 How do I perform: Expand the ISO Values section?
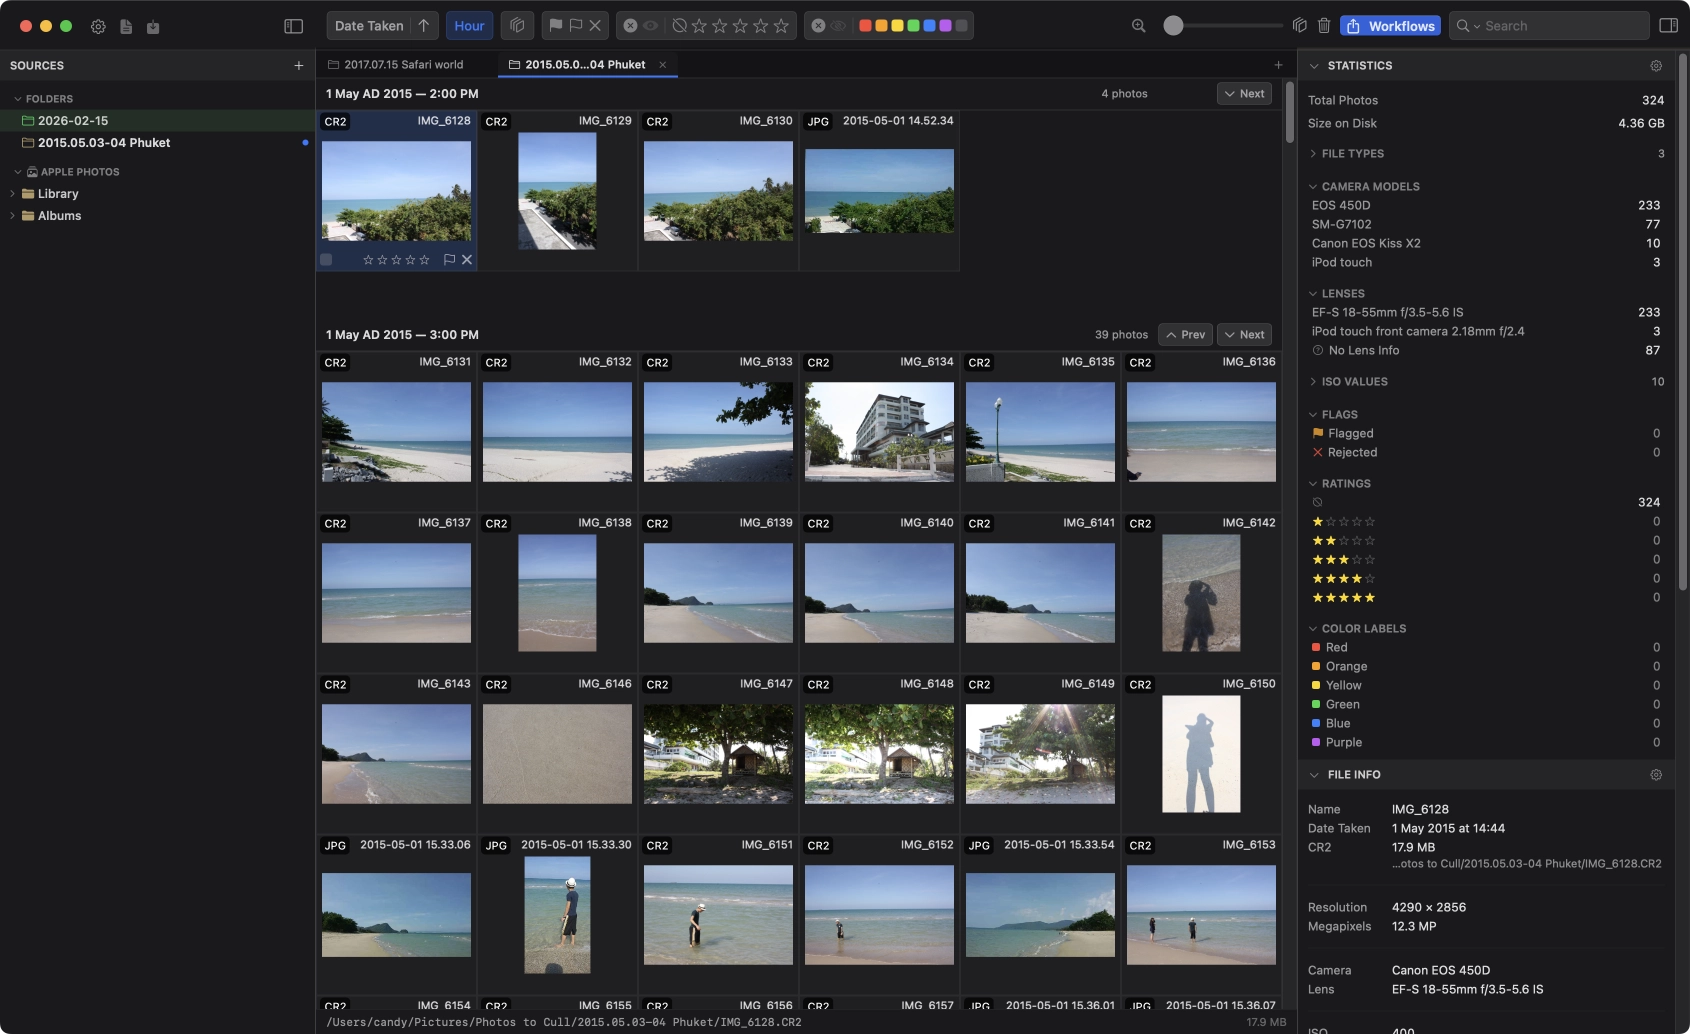point(1313,382)
